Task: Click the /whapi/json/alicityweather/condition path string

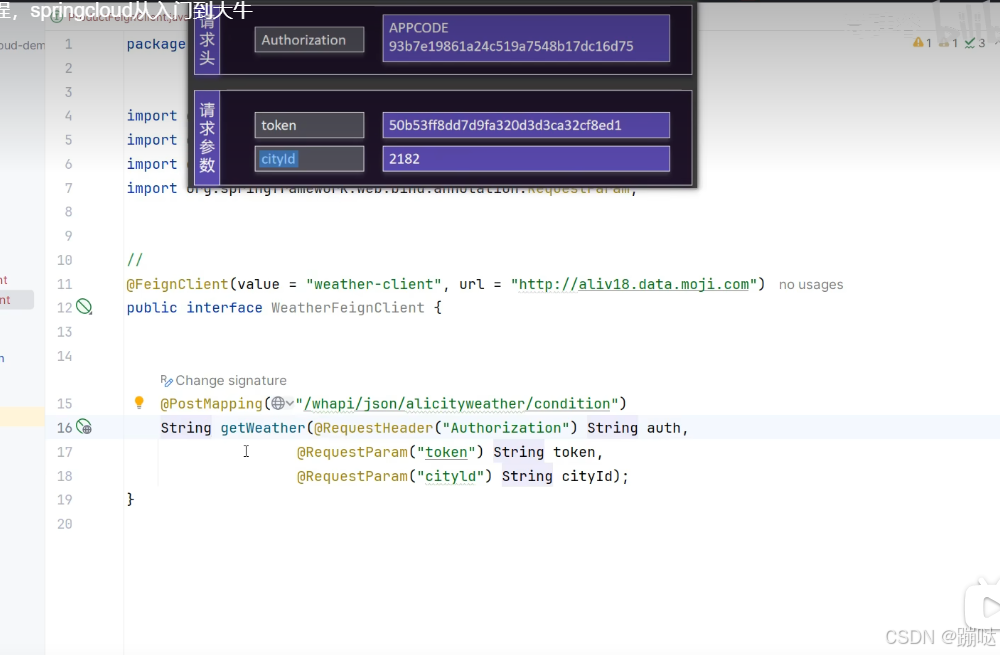Action: coord(457,404)
